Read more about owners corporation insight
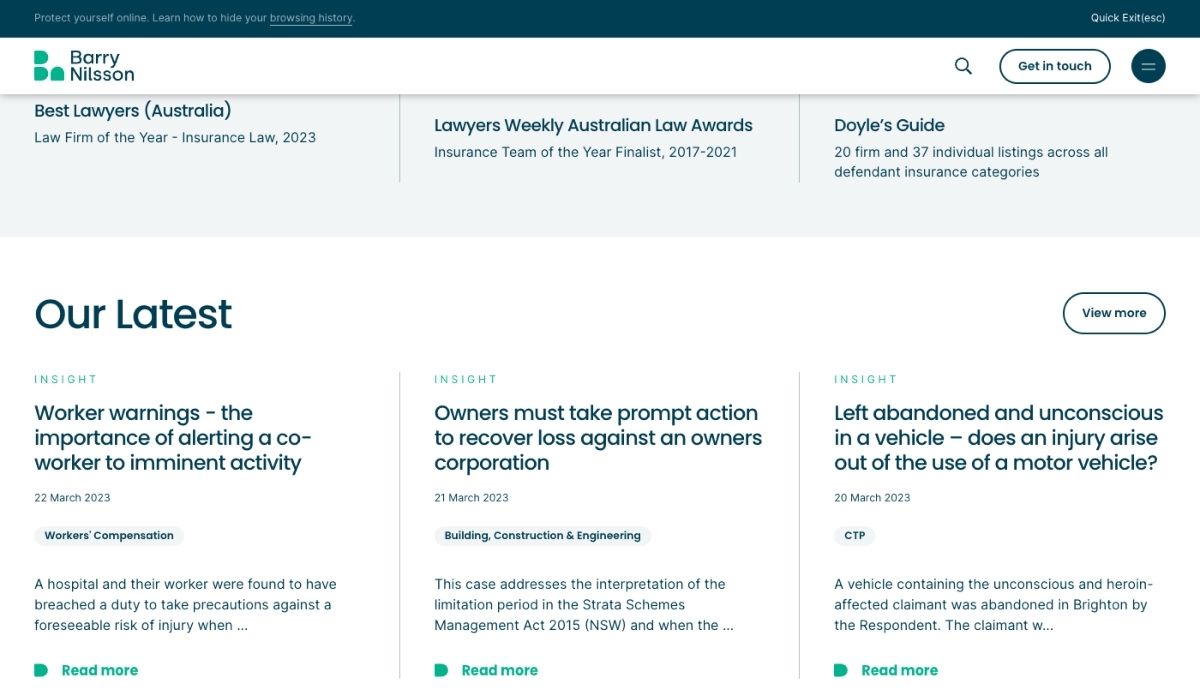Screen dimensions: 1200x700 tap(499, 670)
